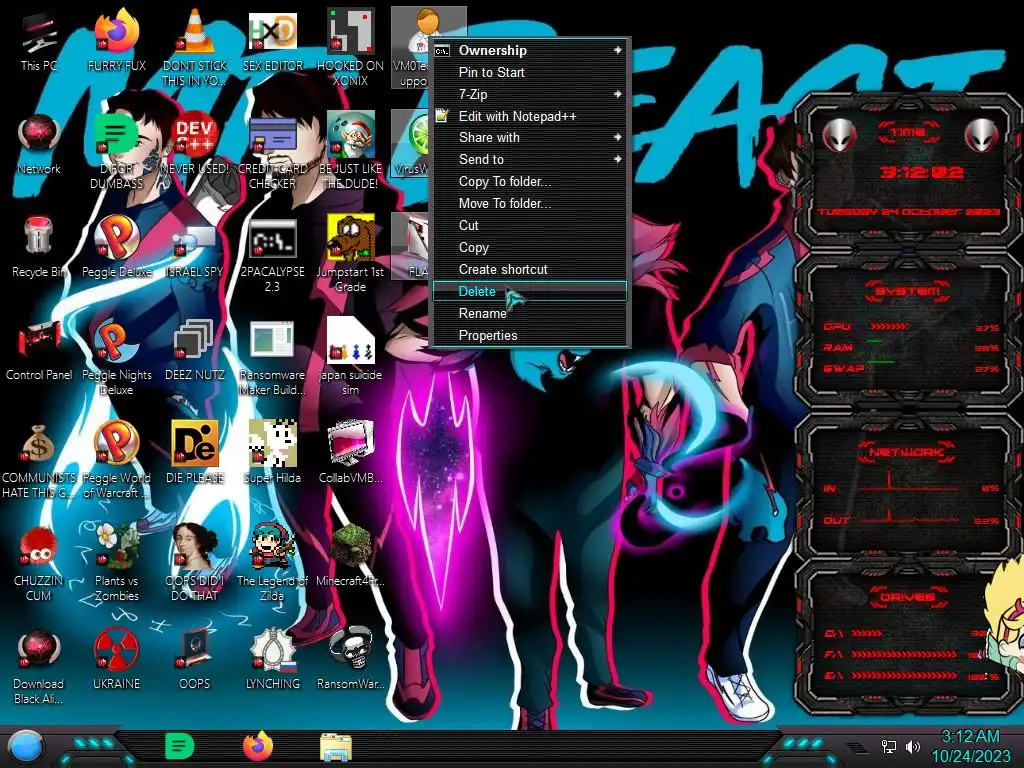The image size is (1024, 768).
Task: Choose Edit with Notepad++
Action: pos(530,116)
